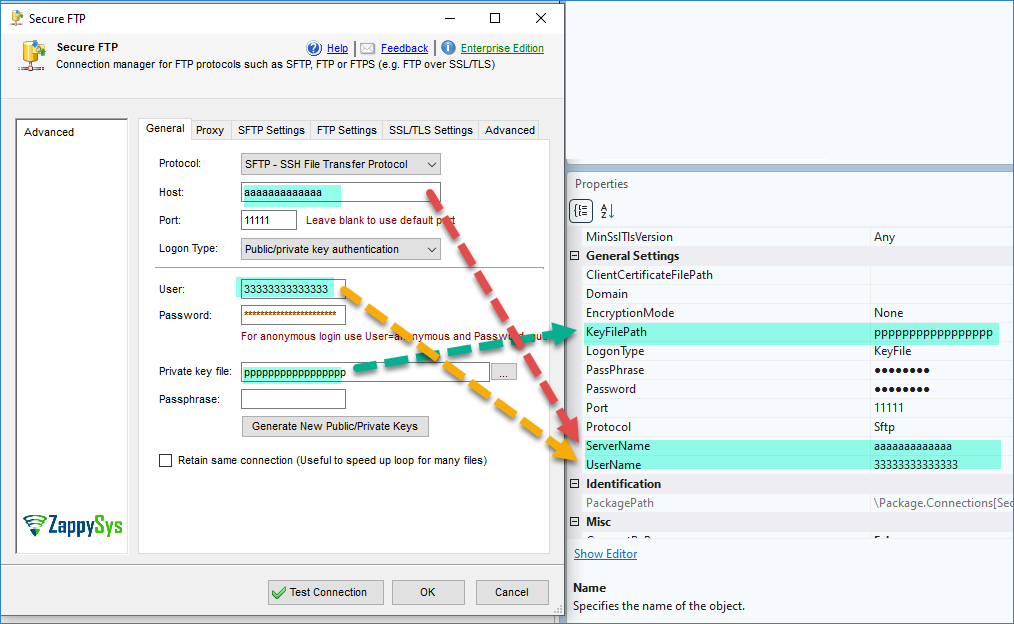This screenshot has height=624, width=1014.
Task: Click the Show Editor link
Action: [605, 554]
